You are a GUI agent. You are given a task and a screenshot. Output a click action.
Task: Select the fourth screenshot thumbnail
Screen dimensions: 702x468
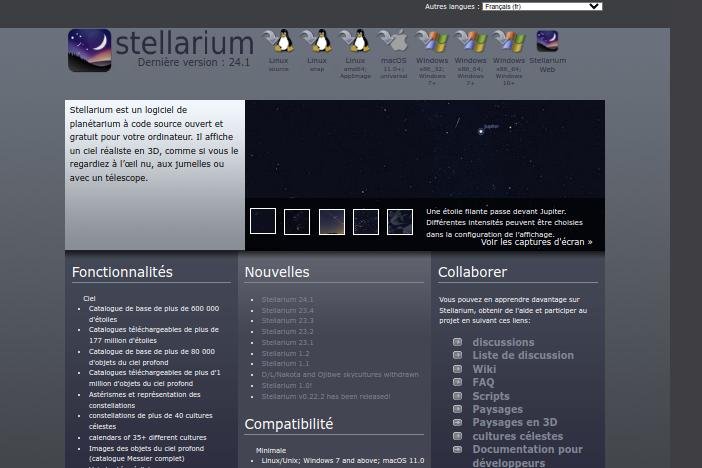366,222
